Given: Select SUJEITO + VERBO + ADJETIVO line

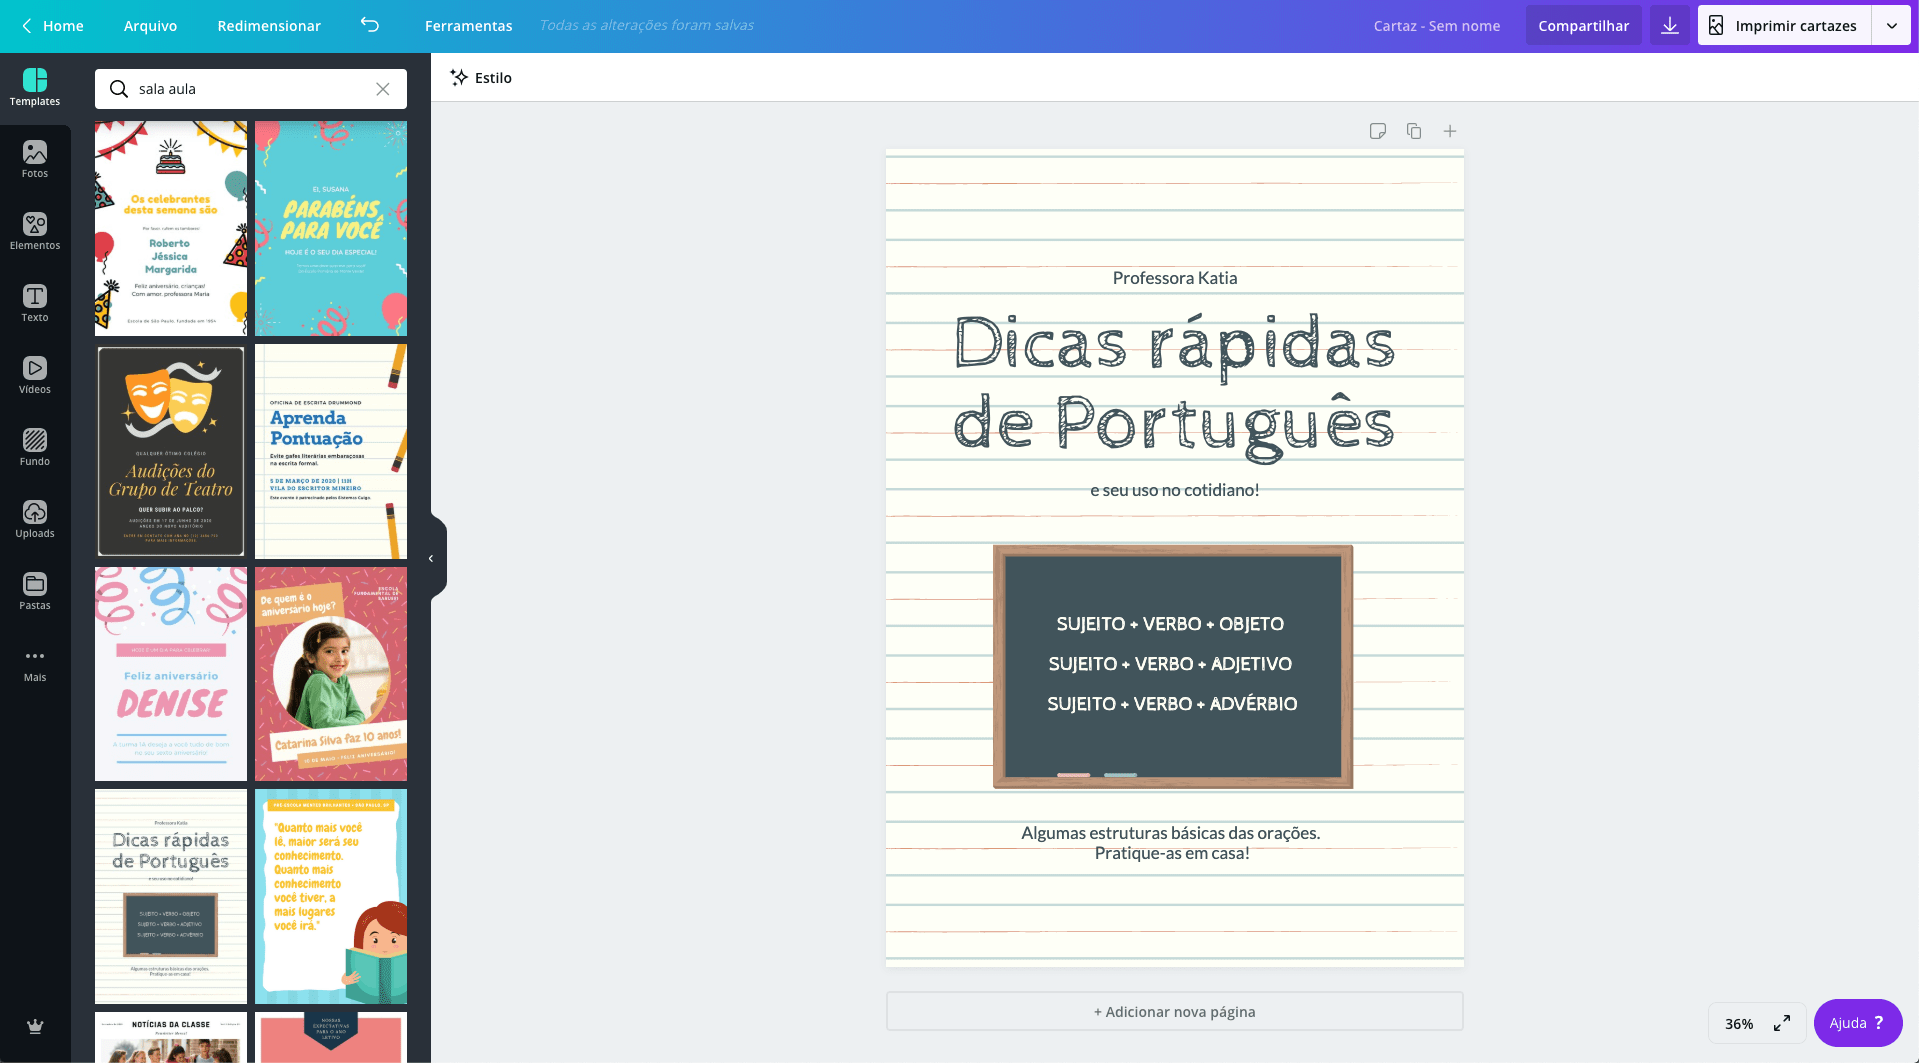Looking at the screenshot, I should pyautogui.click(x=1170, y=664).
